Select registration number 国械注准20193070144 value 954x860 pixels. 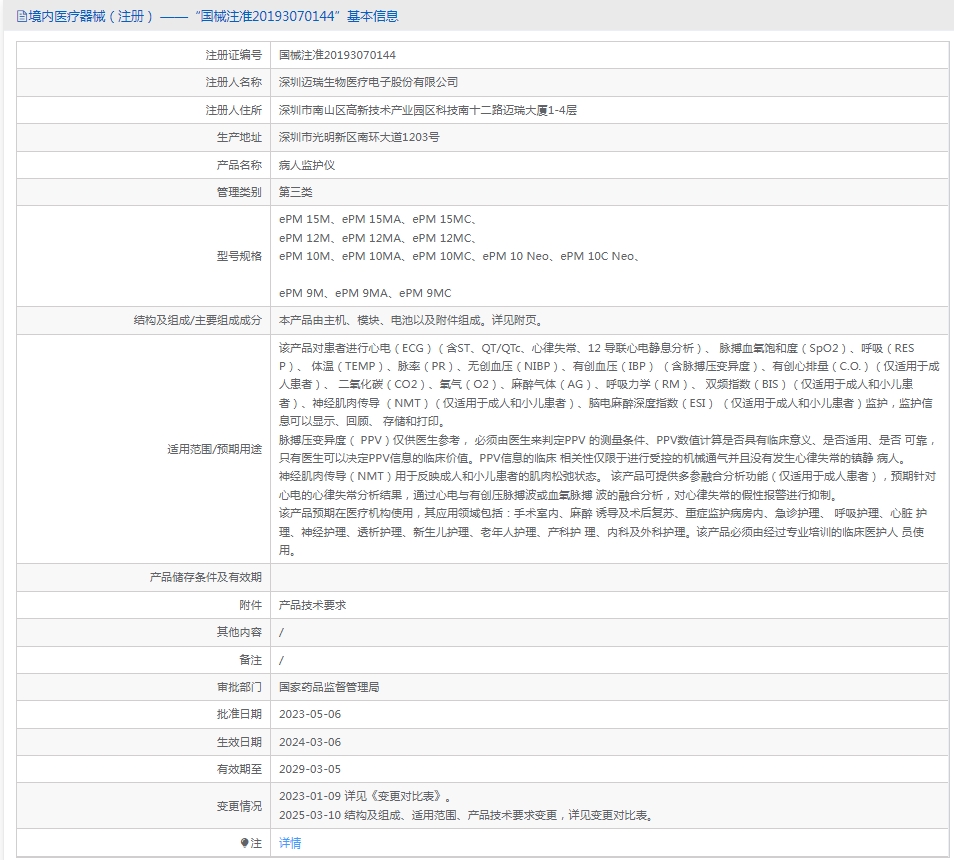click(x=337, y=55)
